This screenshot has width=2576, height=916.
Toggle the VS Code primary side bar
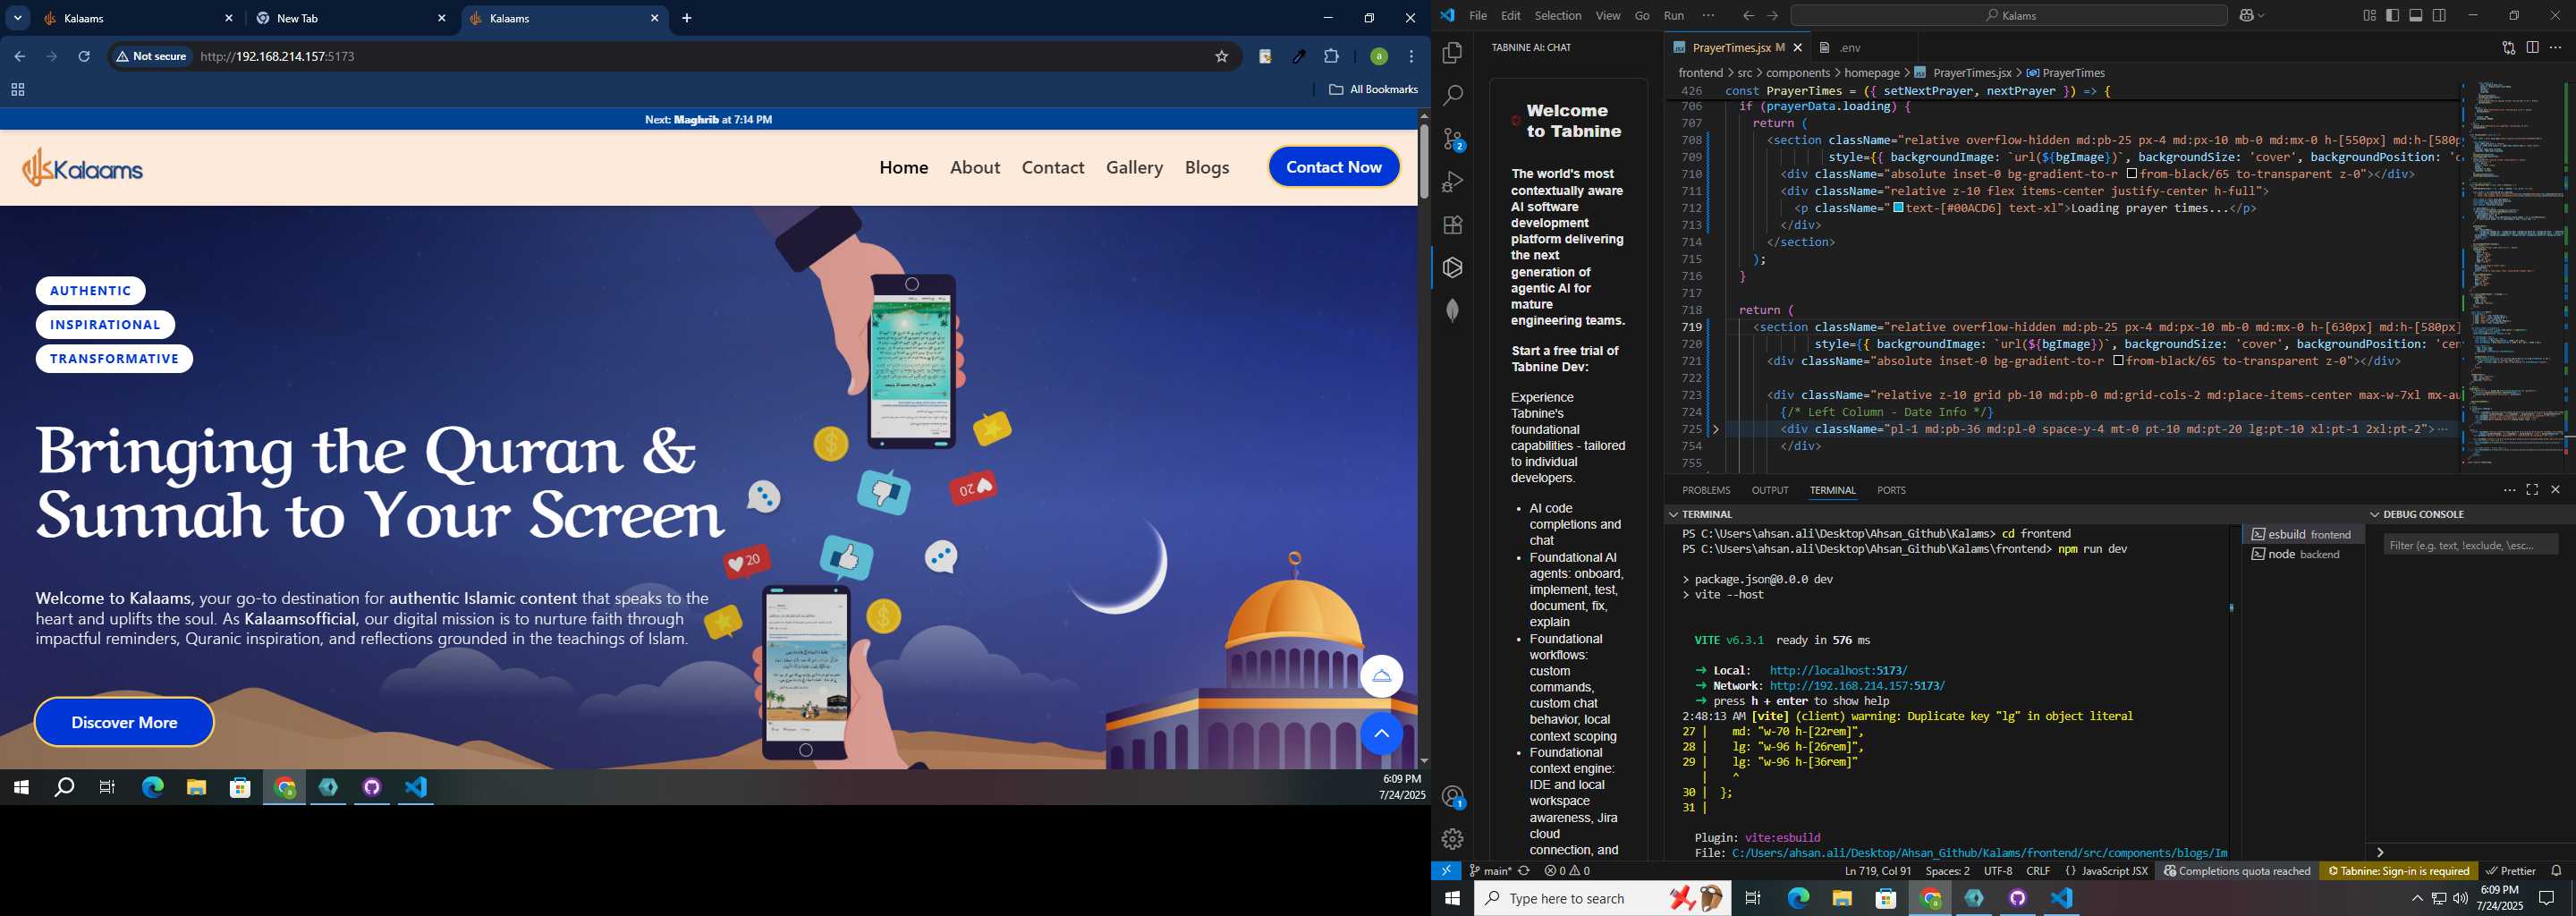2393,16
